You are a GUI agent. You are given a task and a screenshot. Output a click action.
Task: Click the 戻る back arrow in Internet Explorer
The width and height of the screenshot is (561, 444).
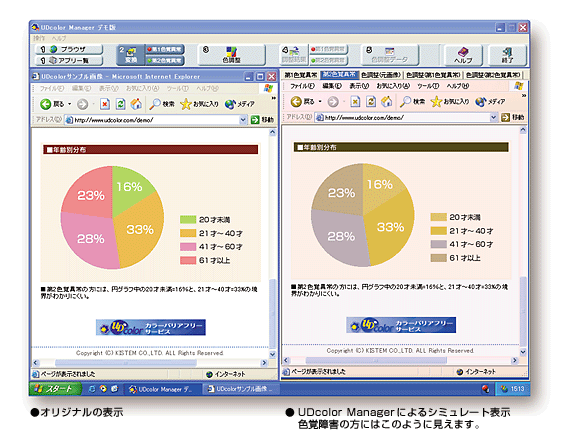pos(45,104)
